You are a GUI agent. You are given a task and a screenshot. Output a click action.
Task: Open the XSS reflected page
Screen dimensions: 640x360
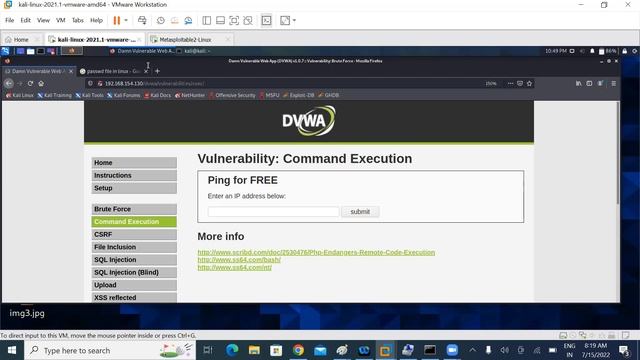(134, 298)
